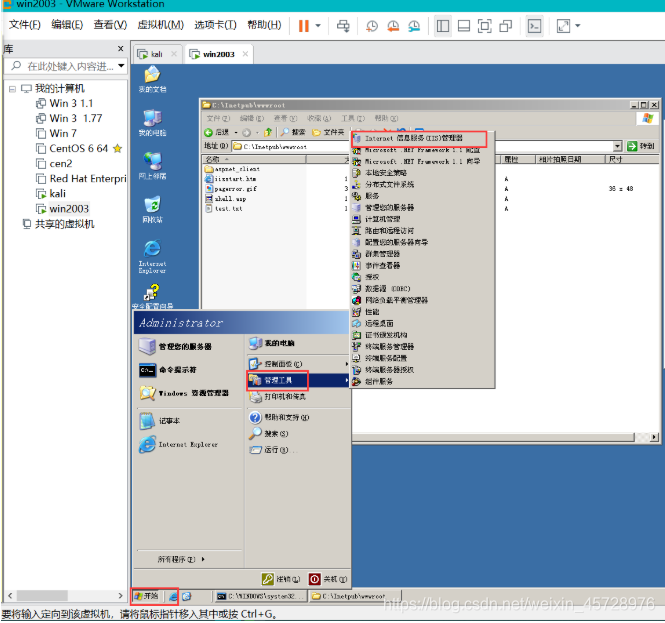Viewport: 665px width, 623px height.
Task: Select the aspnet_client folder
Action: tap(233, 169)
